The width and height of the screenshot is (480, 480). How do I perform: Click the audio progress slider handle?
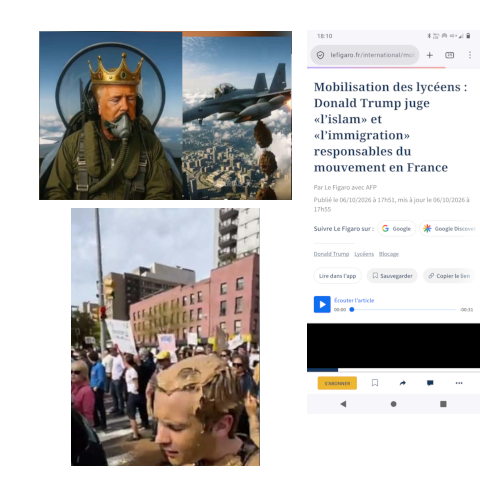(x=352, y=310)
